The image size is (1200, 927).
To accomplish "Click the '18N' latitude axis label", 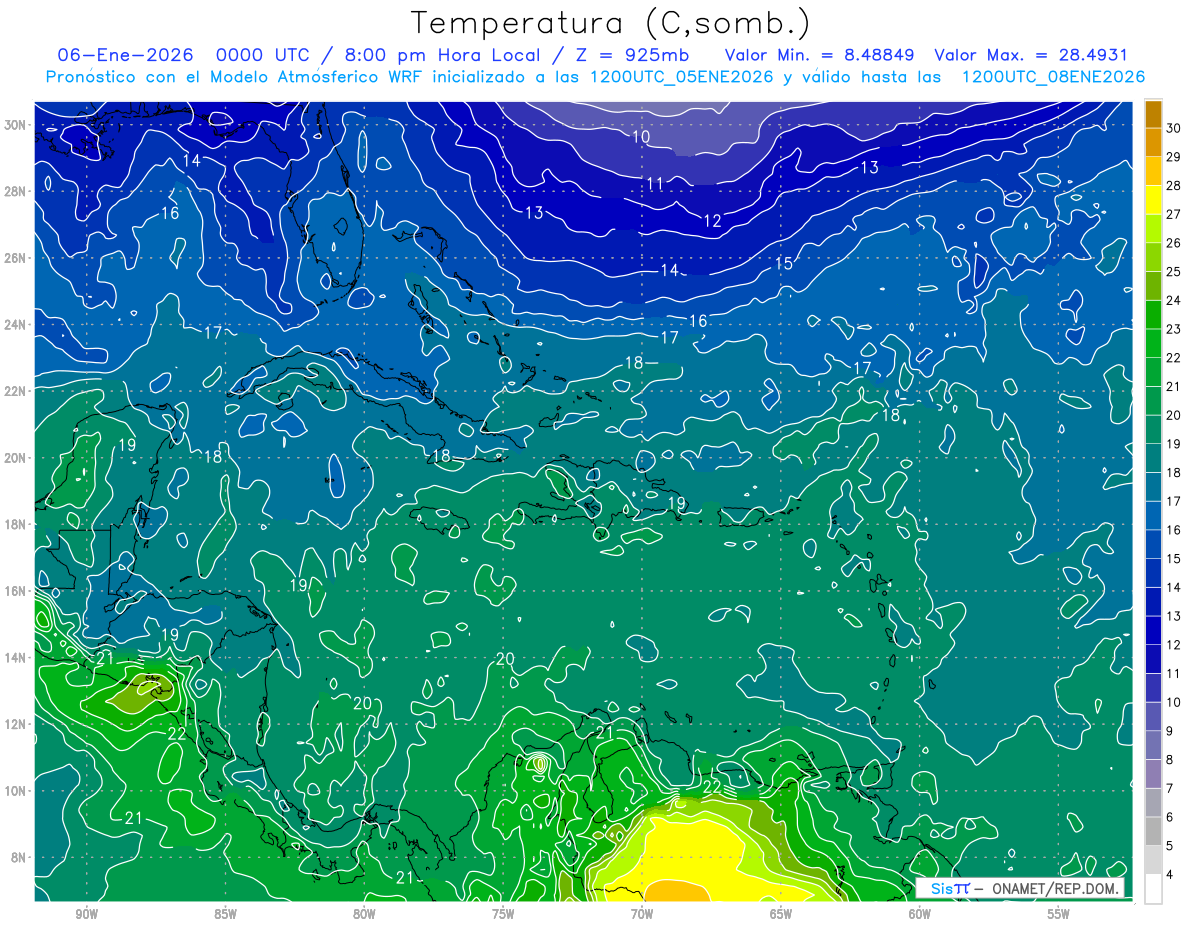I will (x=15, y=524).
